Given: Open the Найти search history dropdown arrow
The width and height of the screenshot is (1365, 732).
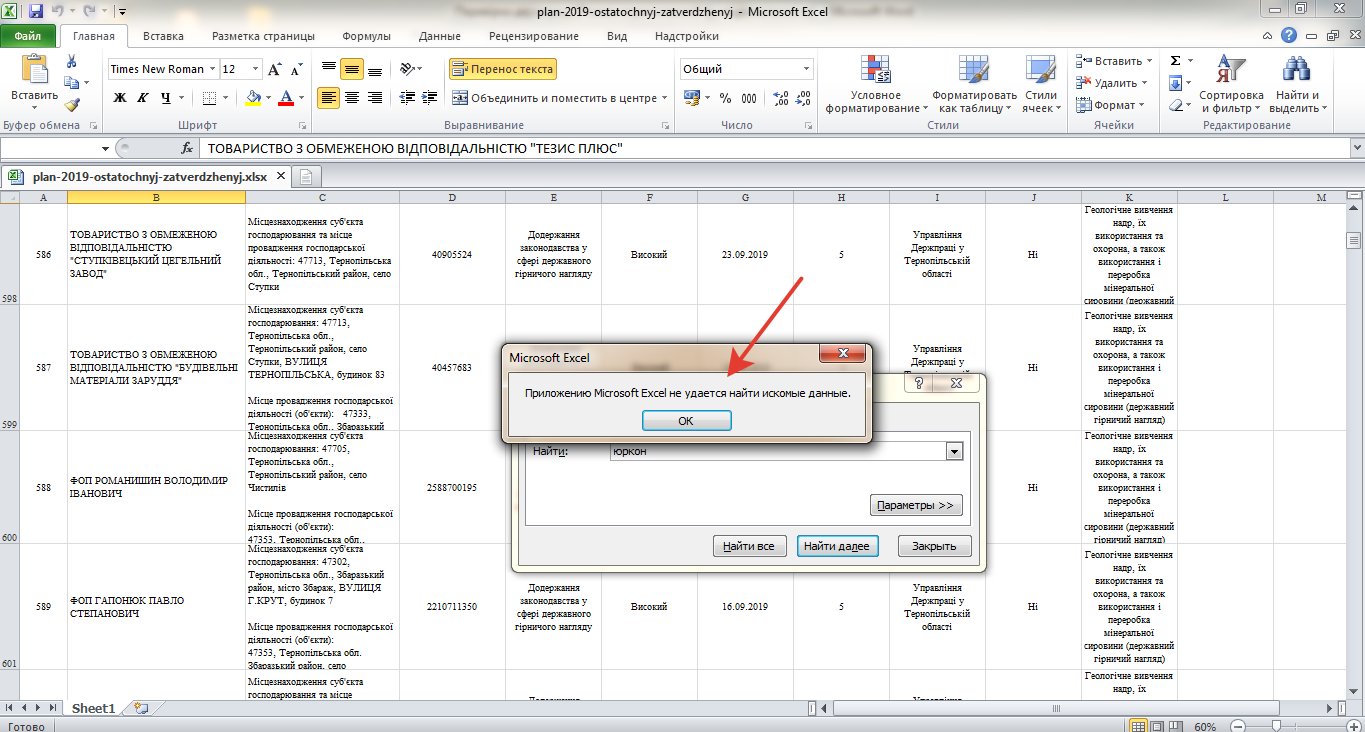Looking at the screenshot, I should 954,452.
